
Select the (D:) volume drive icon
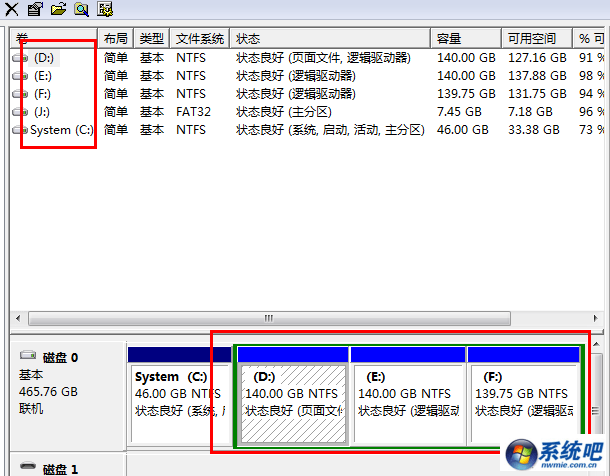click(20, 58)
